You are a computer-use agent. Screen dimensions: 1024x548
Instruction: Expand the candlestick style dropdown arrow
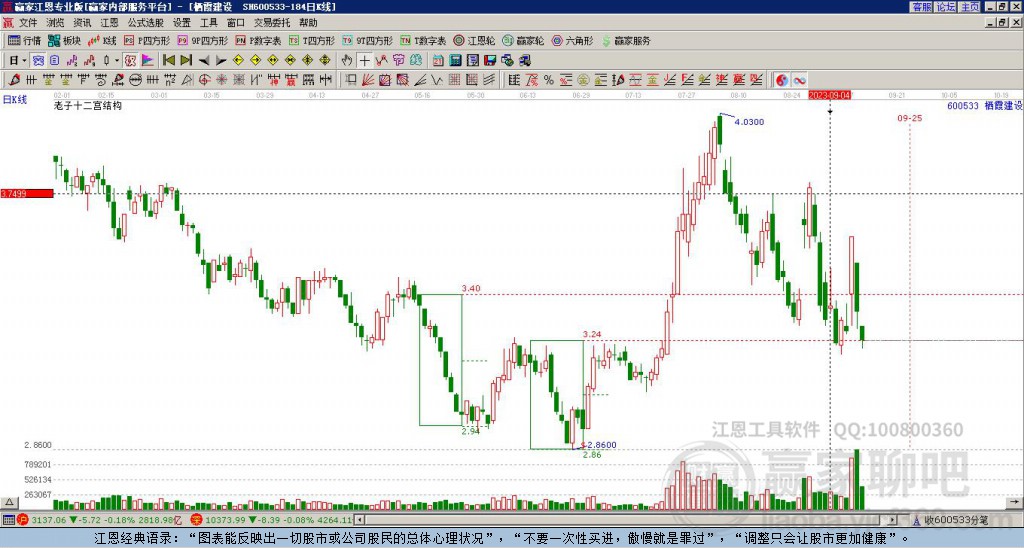(x=116, y=61)
